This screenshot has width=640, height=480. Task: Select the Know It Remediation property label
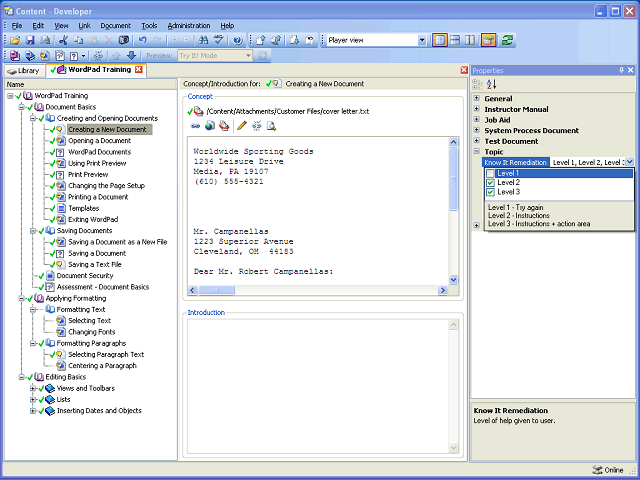pyautogui.click(x=515, y=162)
